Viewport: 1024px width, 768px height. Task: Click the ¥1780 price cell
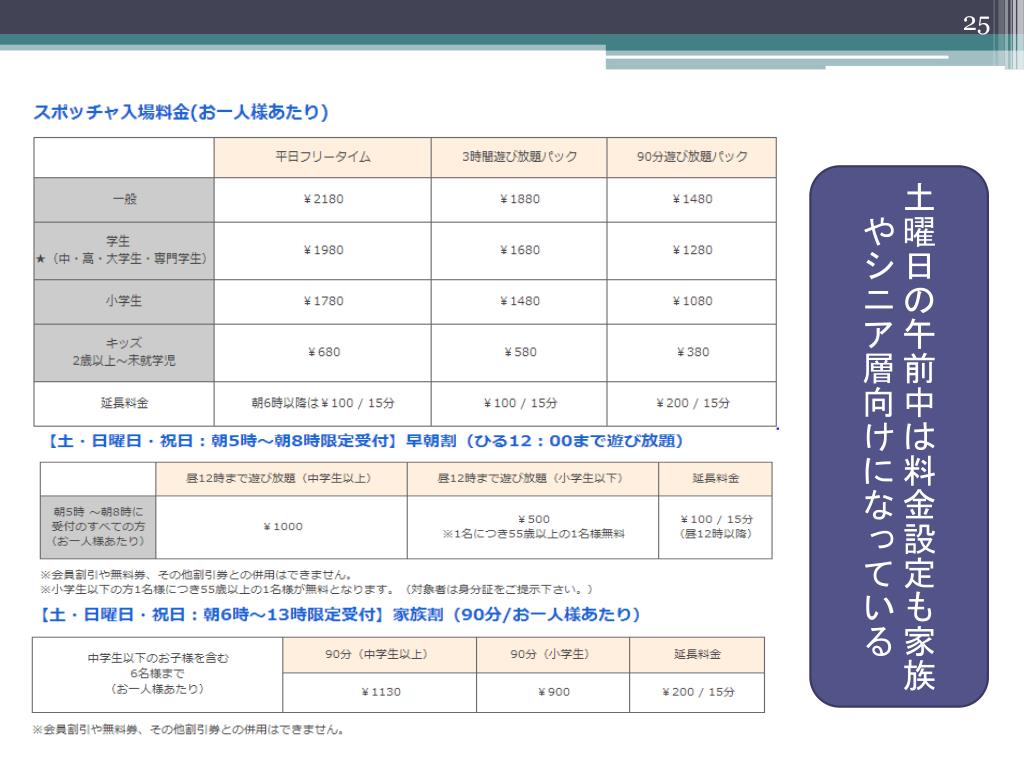point(323,302)
